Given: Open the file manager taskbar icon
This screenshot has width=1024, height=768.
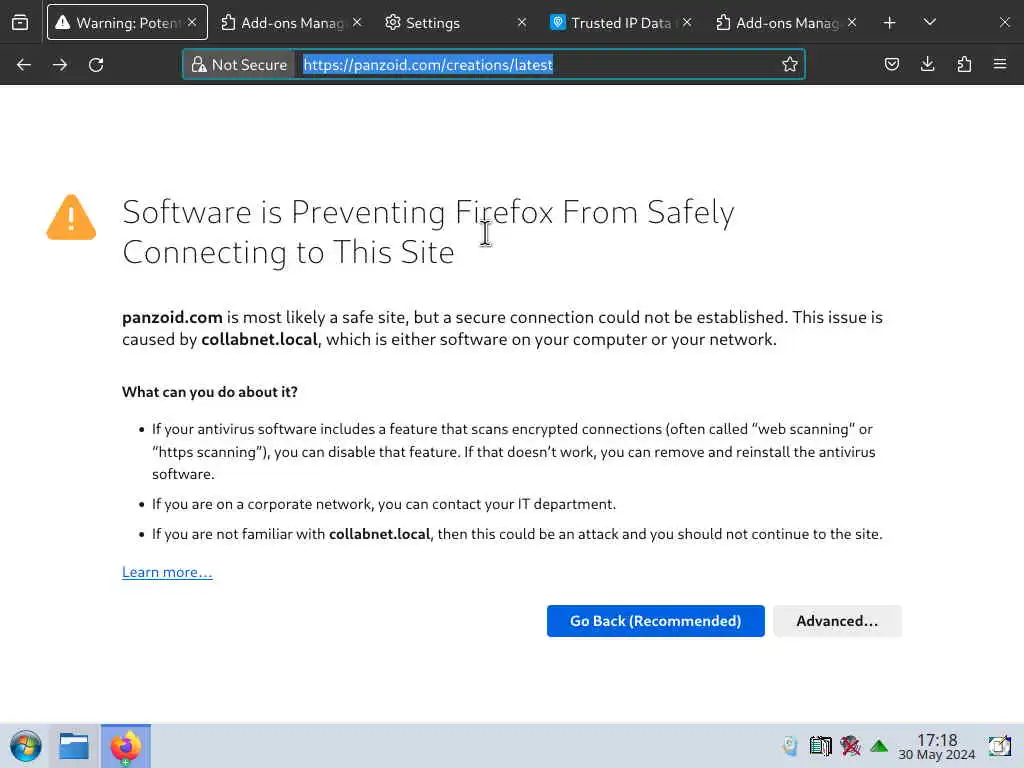Looking at the screenshot, I should (x=74, y=746).
